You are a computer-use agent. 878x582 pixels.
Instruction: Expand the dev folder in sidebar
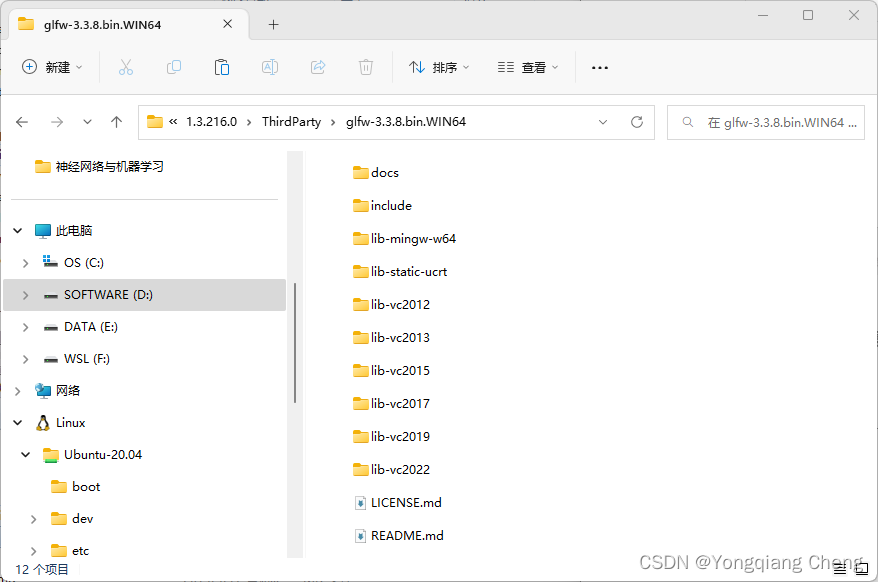34,519
